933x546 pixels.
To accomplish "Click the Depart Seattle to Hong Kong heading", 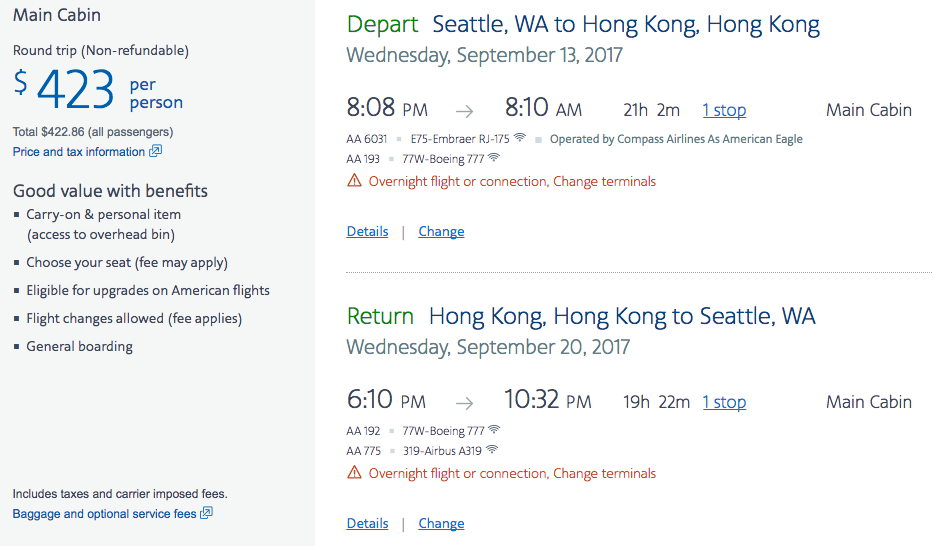I will [583, 25].
